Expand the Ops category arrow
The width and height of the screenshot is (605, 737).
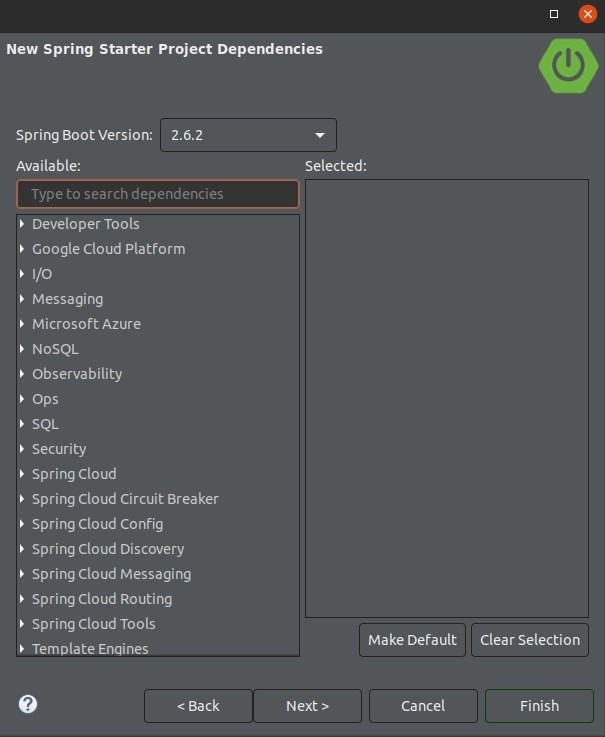[22, 399]
